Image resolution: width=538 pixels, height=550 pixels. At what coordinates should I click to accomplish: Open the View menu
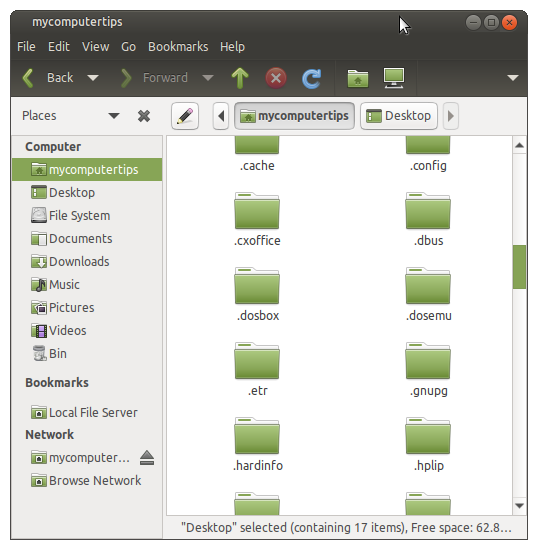pyautogui.click(x=95, y=47)
